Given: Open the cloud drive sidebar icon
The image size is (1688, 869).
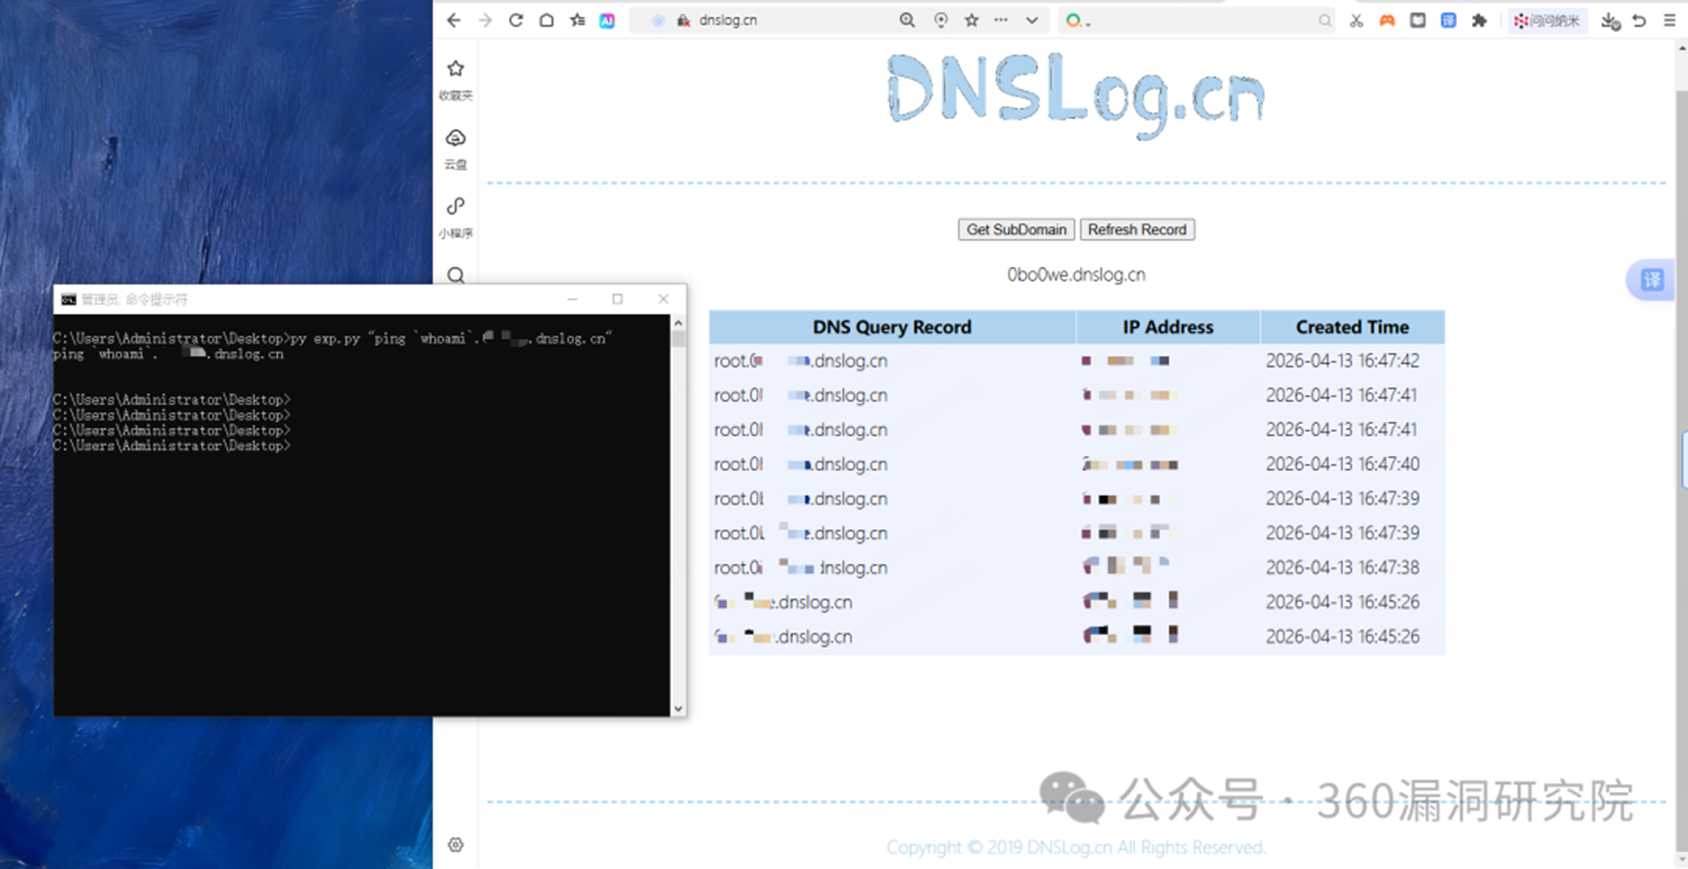Looking at the screenshot, I should coord(456,148).
